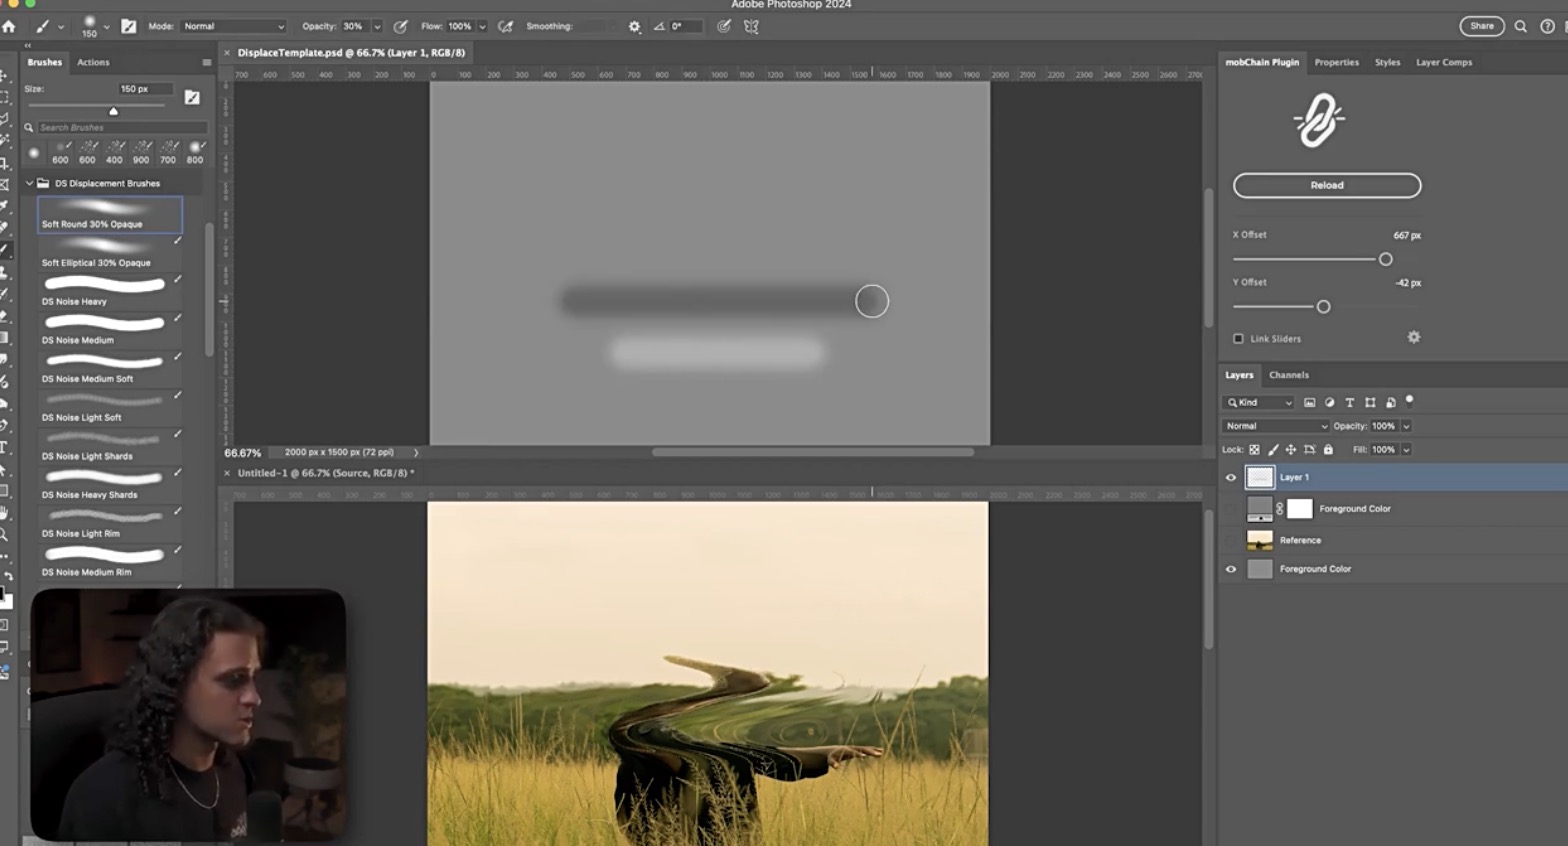Show the Reference layer visibility
This screenshot has height=846, width=1568.
click(x=1231, y=540)
